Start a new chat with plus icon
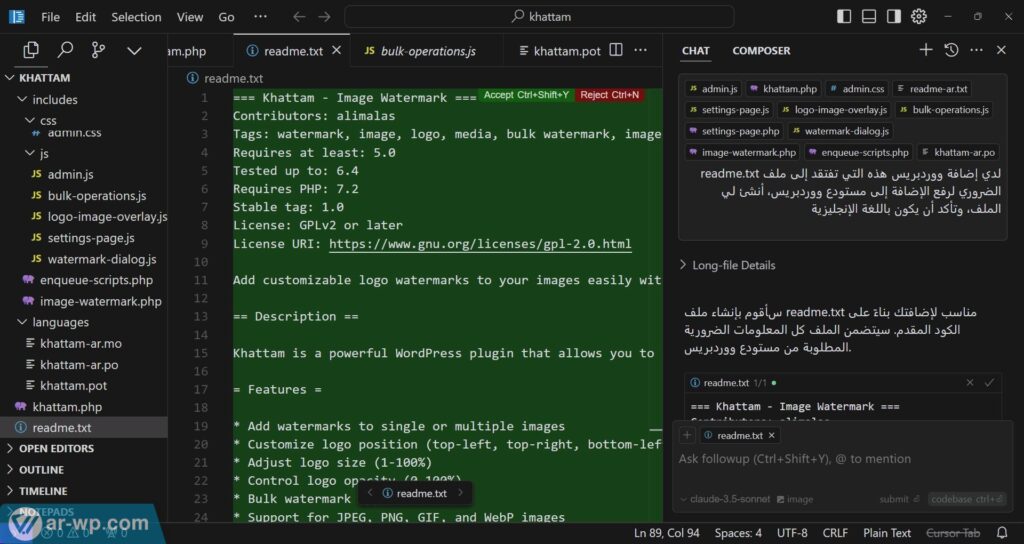Viewport: 1024px width, 544px height. (x=926, y=50)
